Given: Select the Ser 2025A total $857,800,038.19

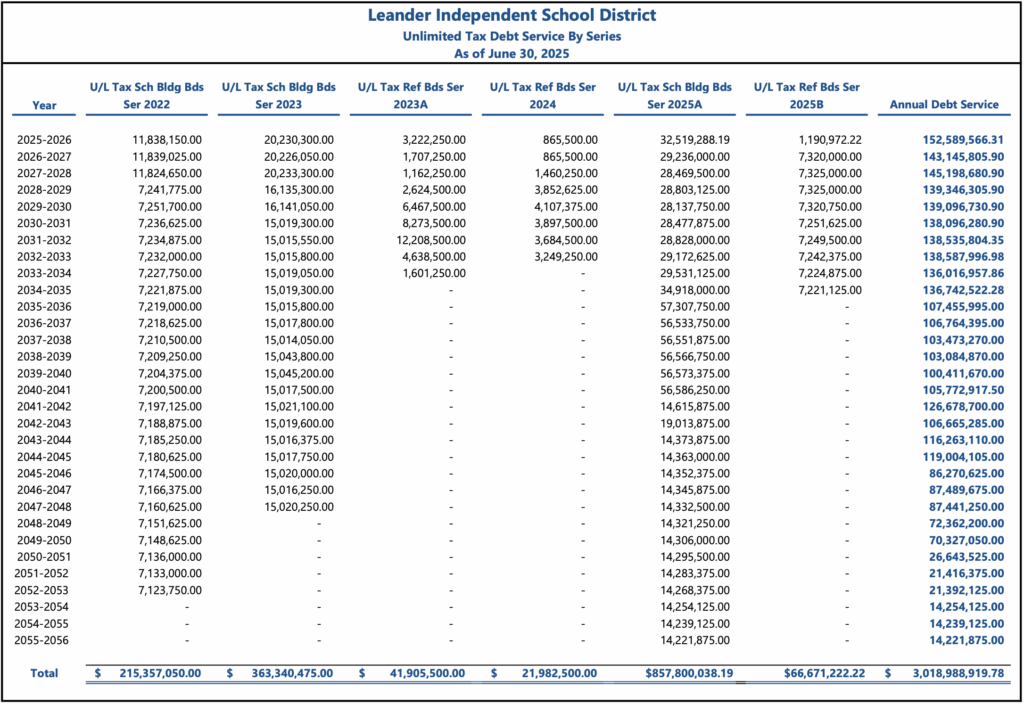Looking at the screenshot, I should click(x=689, y=673).
